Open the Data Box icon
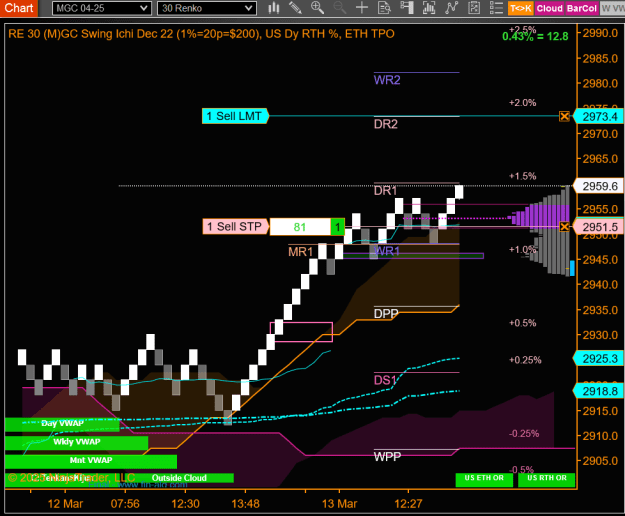The height and width of the screenshot is (516, 625). tap(384, 8)
